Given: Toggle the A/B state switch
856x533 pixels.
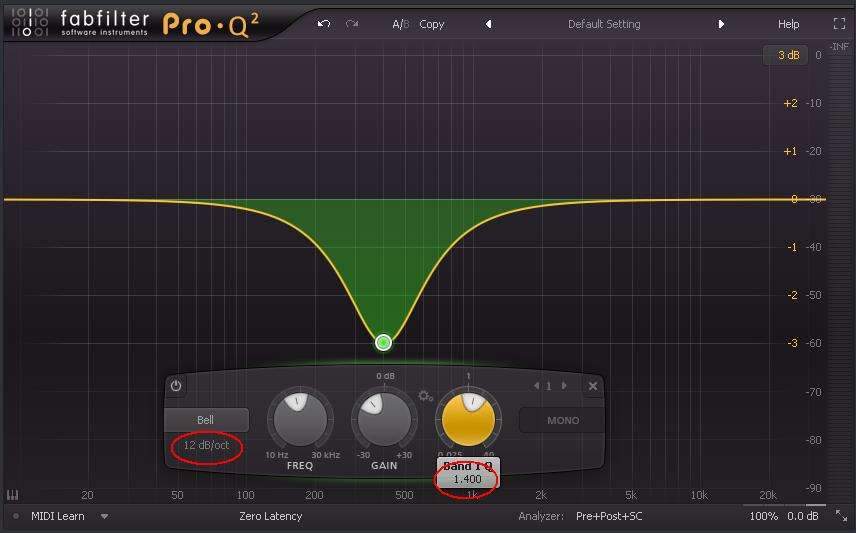Looking at the screenshot, I should [x=400, y=24].
